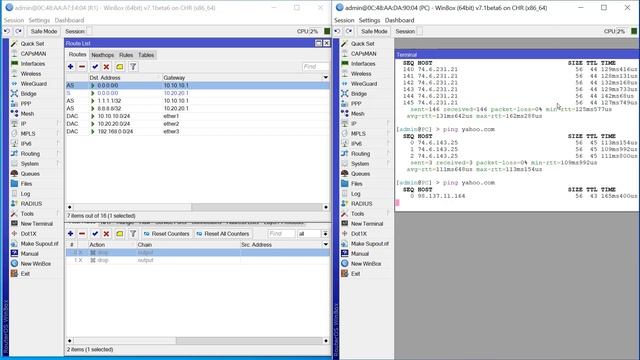
Task: Click Find field in firewall panel
Action: [x=281, y=233]
